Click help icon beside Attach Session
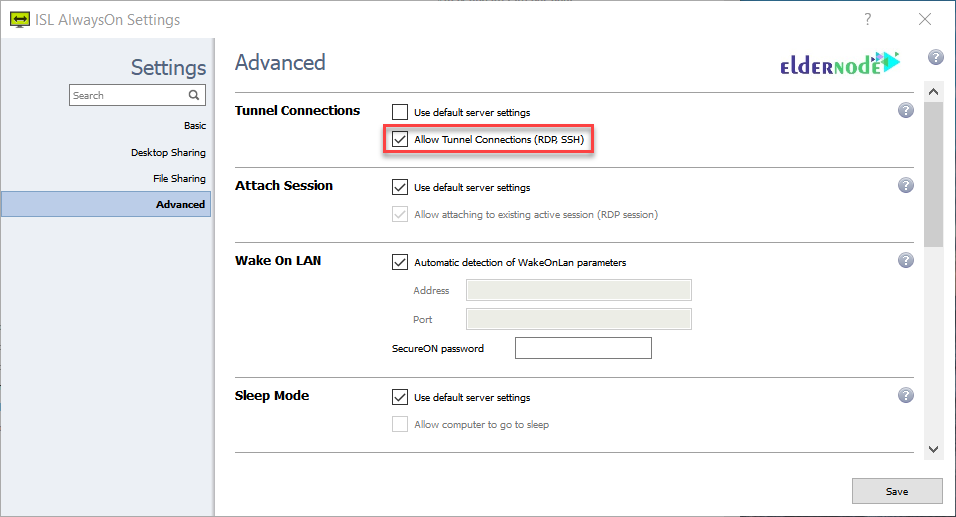The image size is (956, 517). coord(906,186)
